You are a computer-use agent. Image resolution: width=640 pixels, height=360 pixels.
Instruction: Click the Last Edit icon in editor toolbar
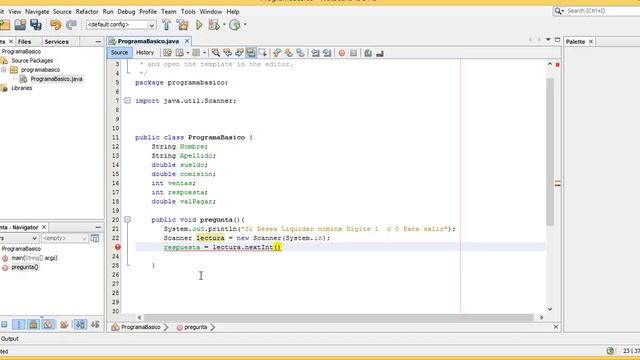pyautogui.click(x=167, y=53)
